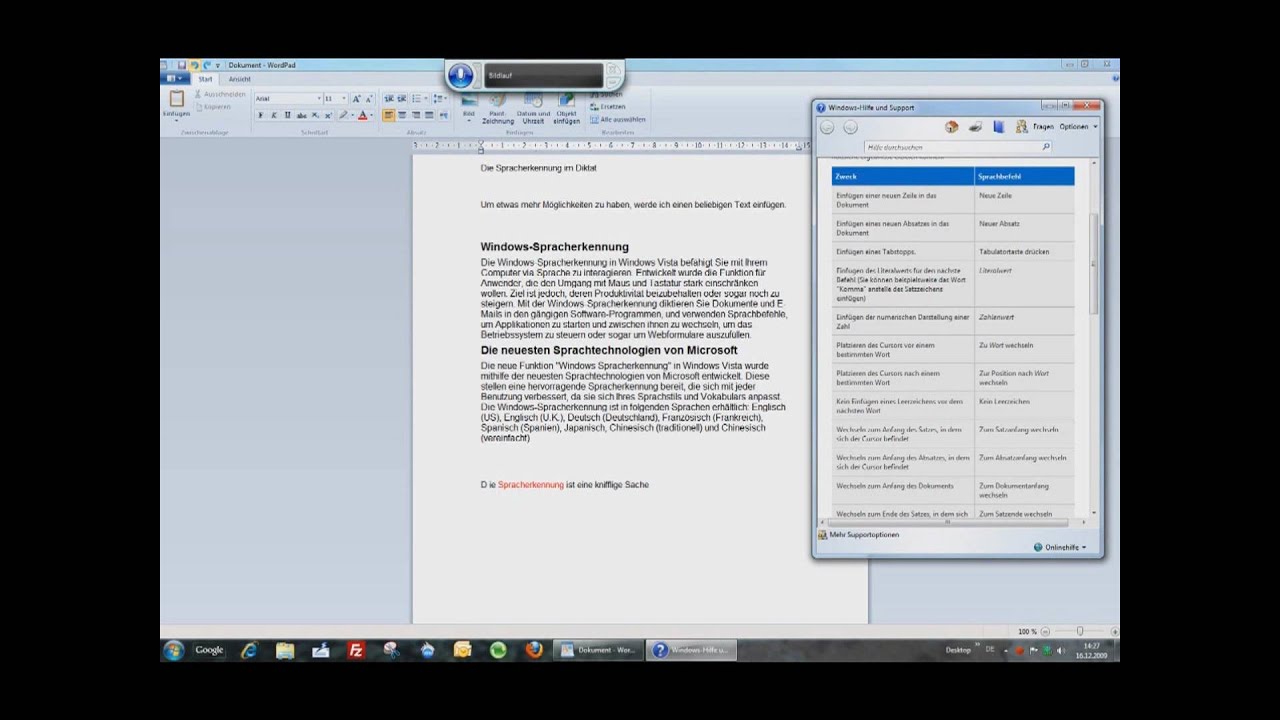Click the zoom slider handle in WordPad
1280x720 pixels.
[x=1080, y=632]
